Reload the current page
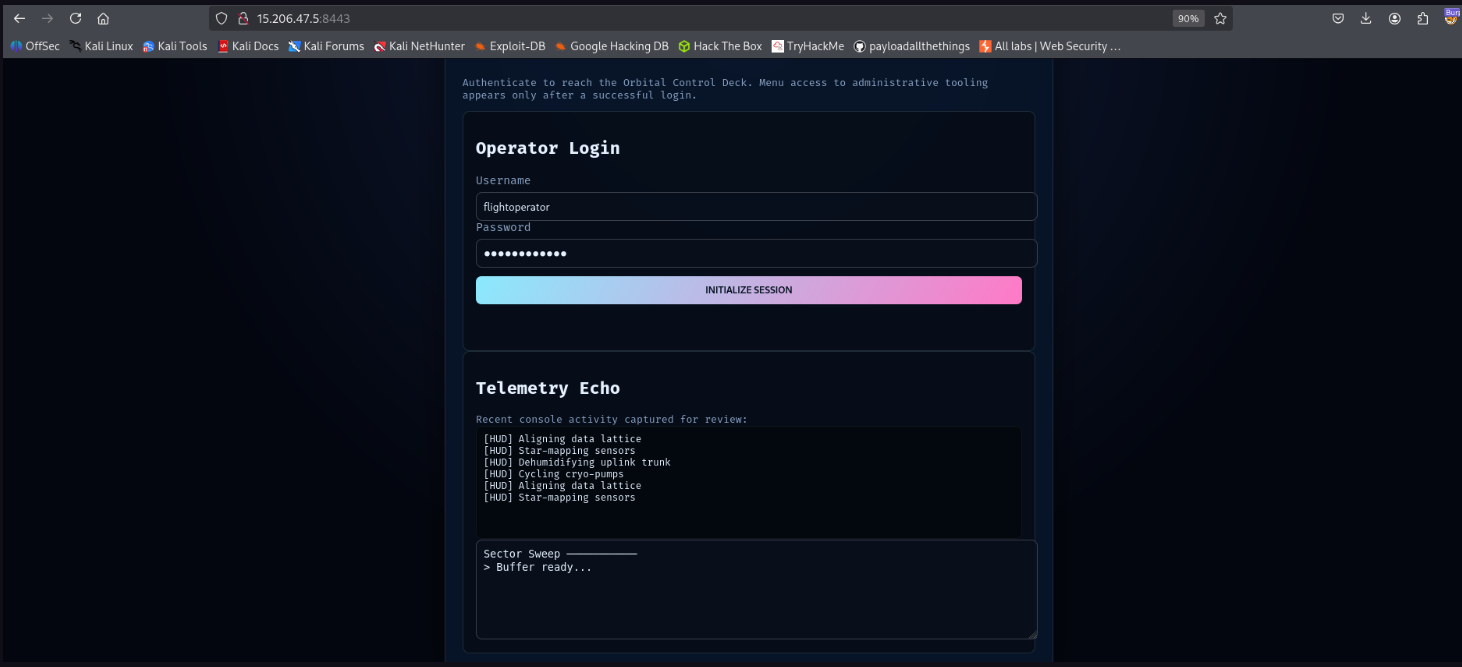Viewport: 1462px width, 667px height. pos(74,17)
